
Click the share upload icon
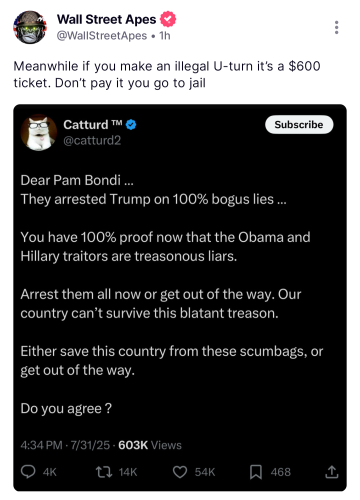tap(332, 472)
